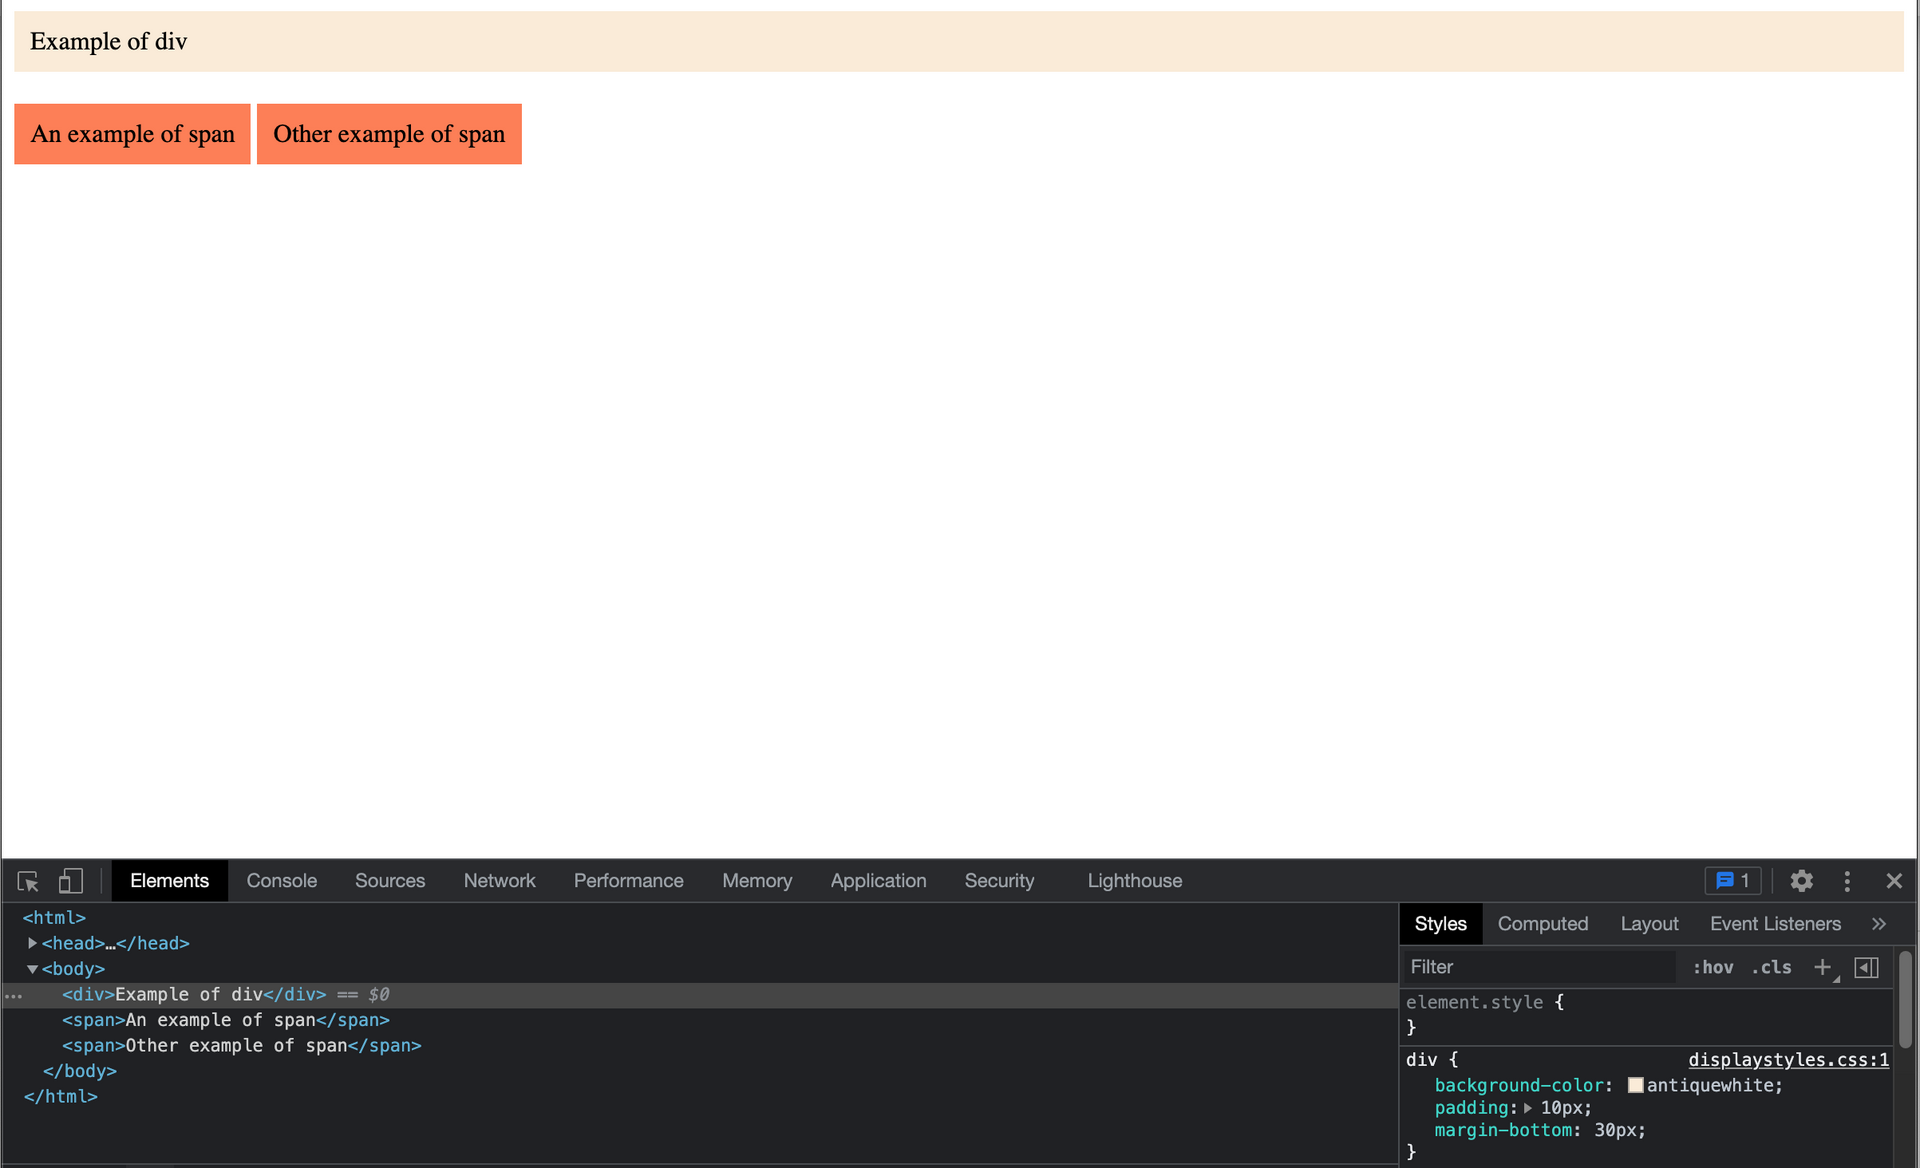
Task: Select the closing body tag row
Action: pyautogui.click(x=80, y=1071)
